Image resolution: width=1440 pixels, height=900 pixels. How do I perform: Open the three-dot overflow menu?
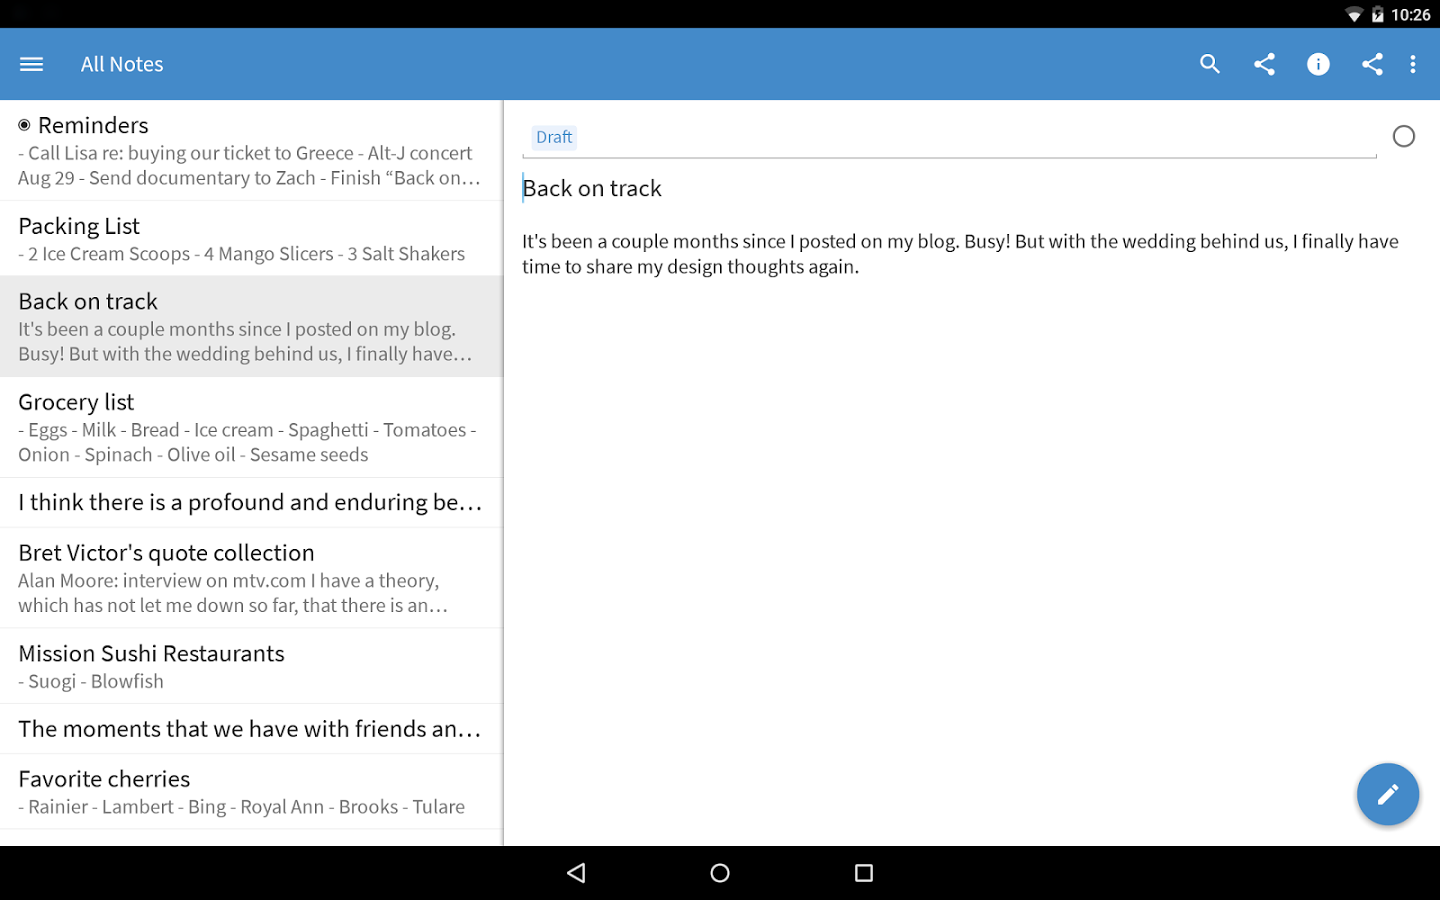(1413, 64)
